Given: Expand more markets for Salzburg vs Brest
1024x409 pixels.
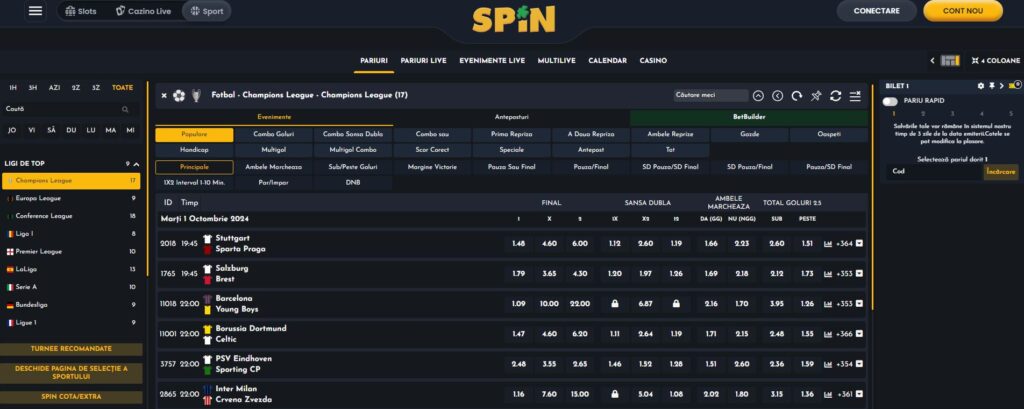Looking at the screenshot, I should click(x=859, y=274).
